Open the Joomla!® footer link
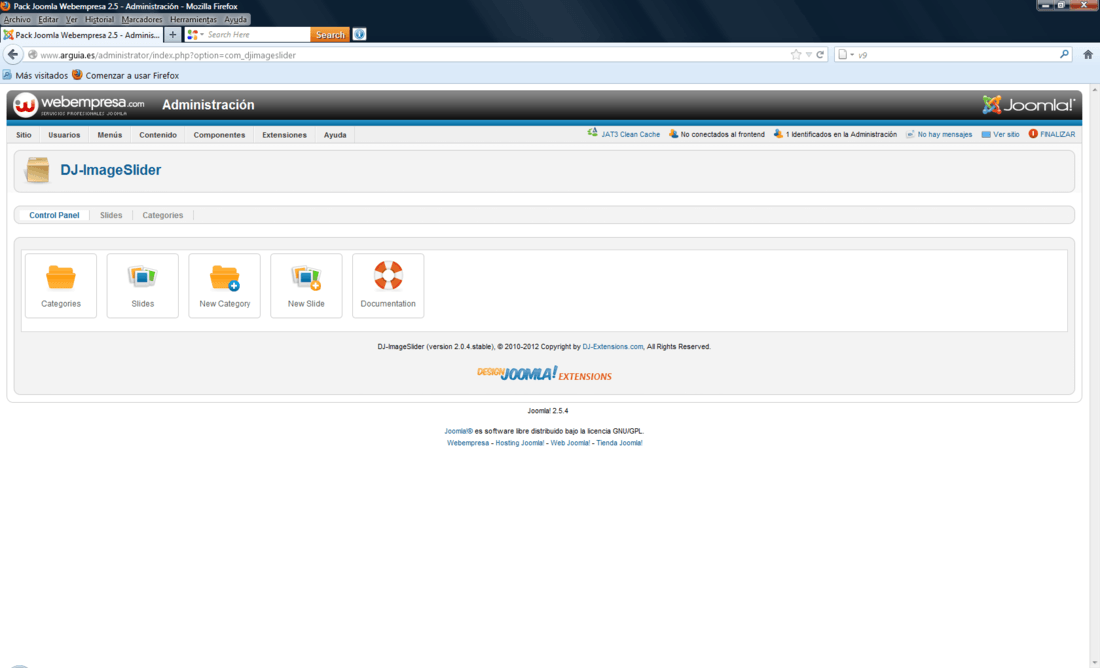Screen dimensions: 1100x668 point(458,432)
